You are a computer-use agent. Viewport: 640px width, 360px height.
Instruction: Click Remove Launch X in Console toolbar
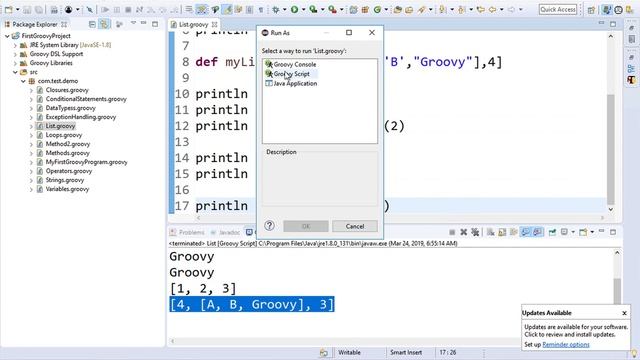(x=464, y=232)
